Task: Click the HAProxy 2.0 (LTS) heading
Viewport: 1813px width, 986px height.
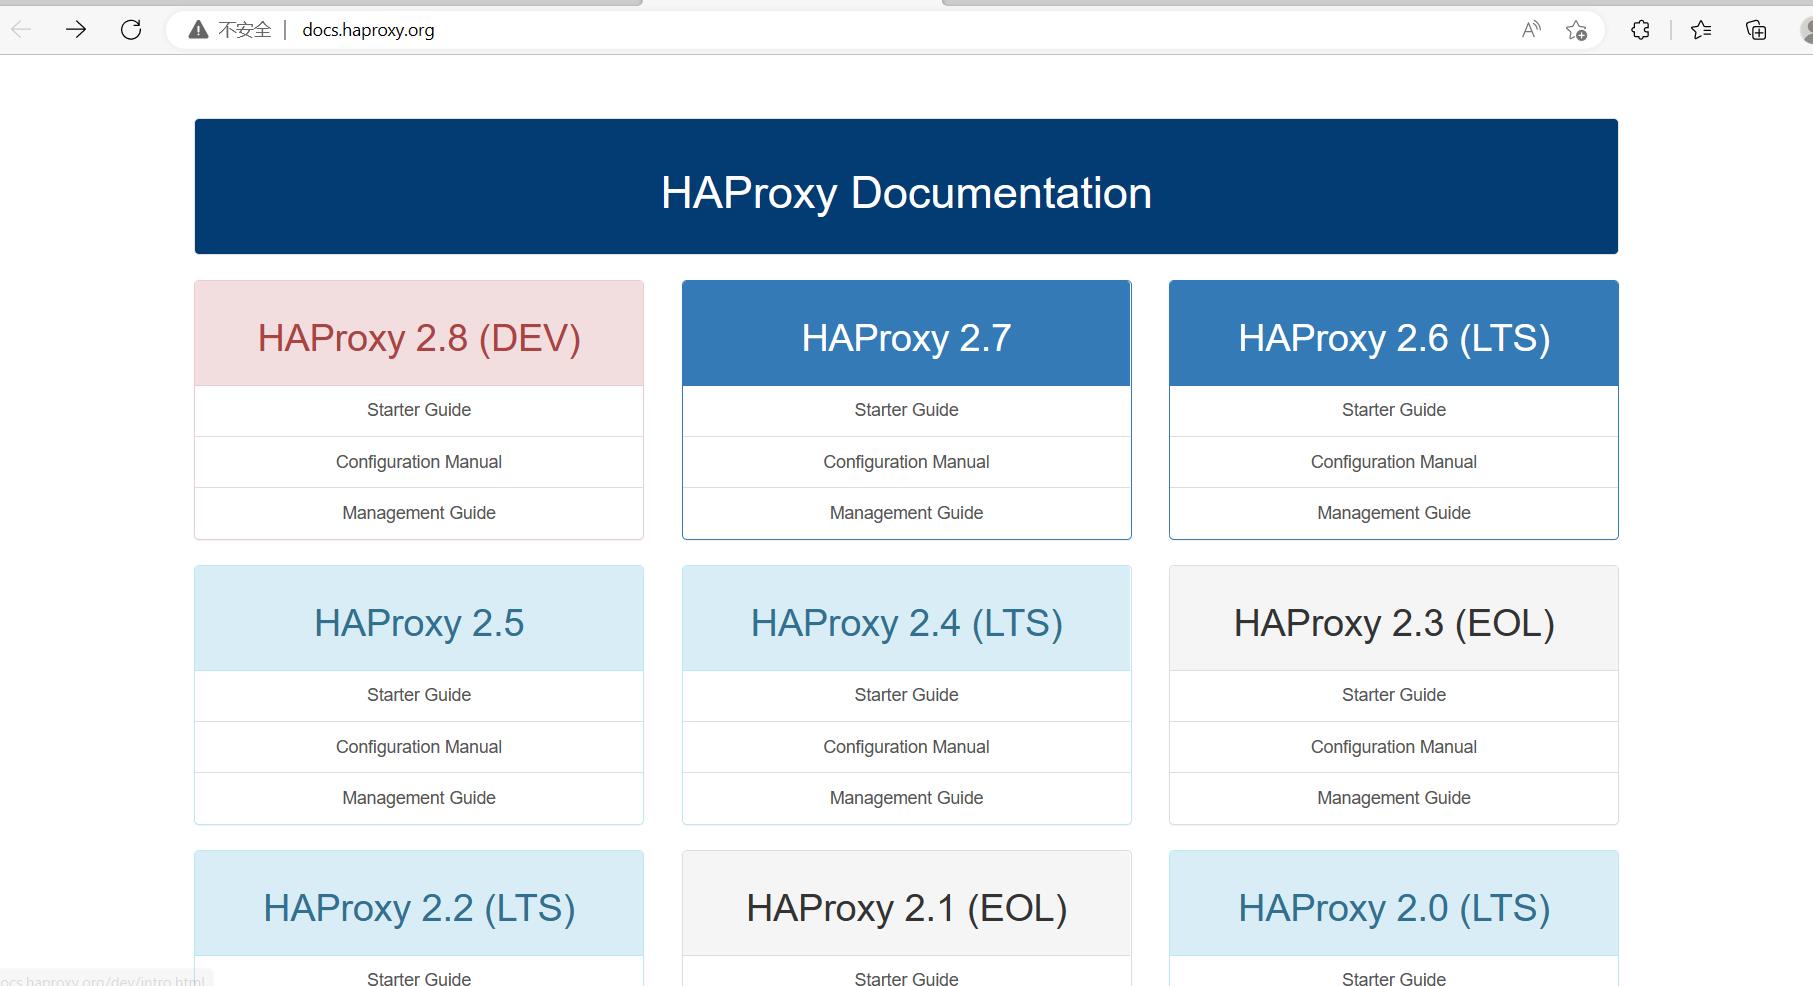Action: 1394,908
